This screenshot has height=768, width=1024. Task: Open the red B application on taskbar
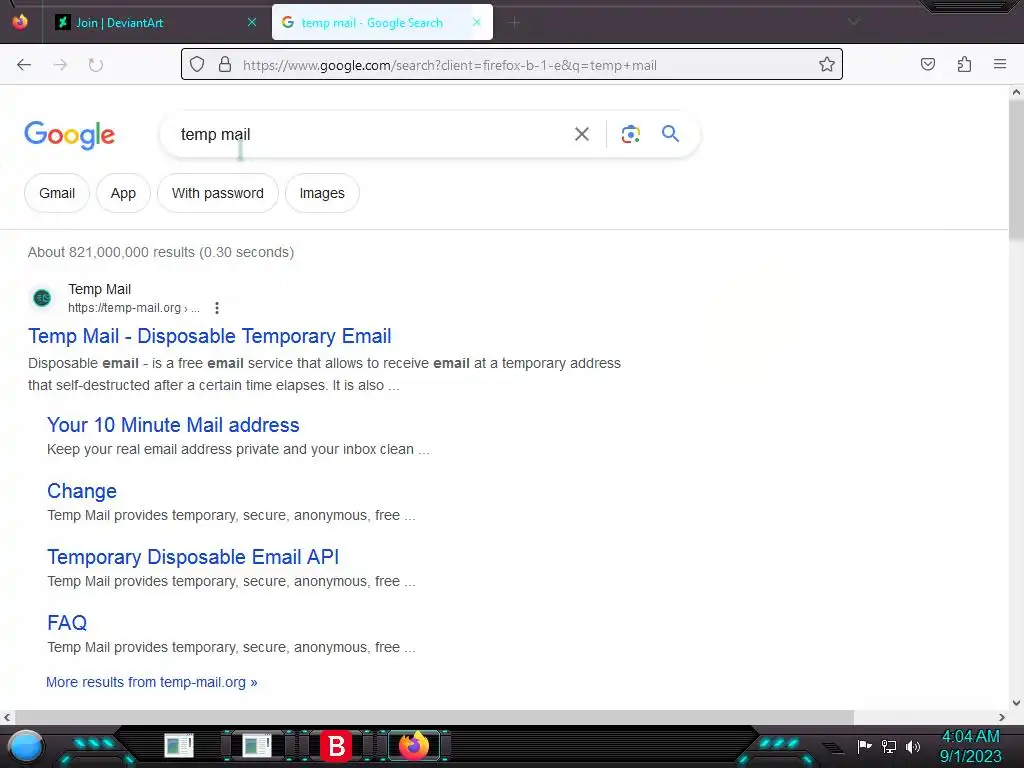336,746
